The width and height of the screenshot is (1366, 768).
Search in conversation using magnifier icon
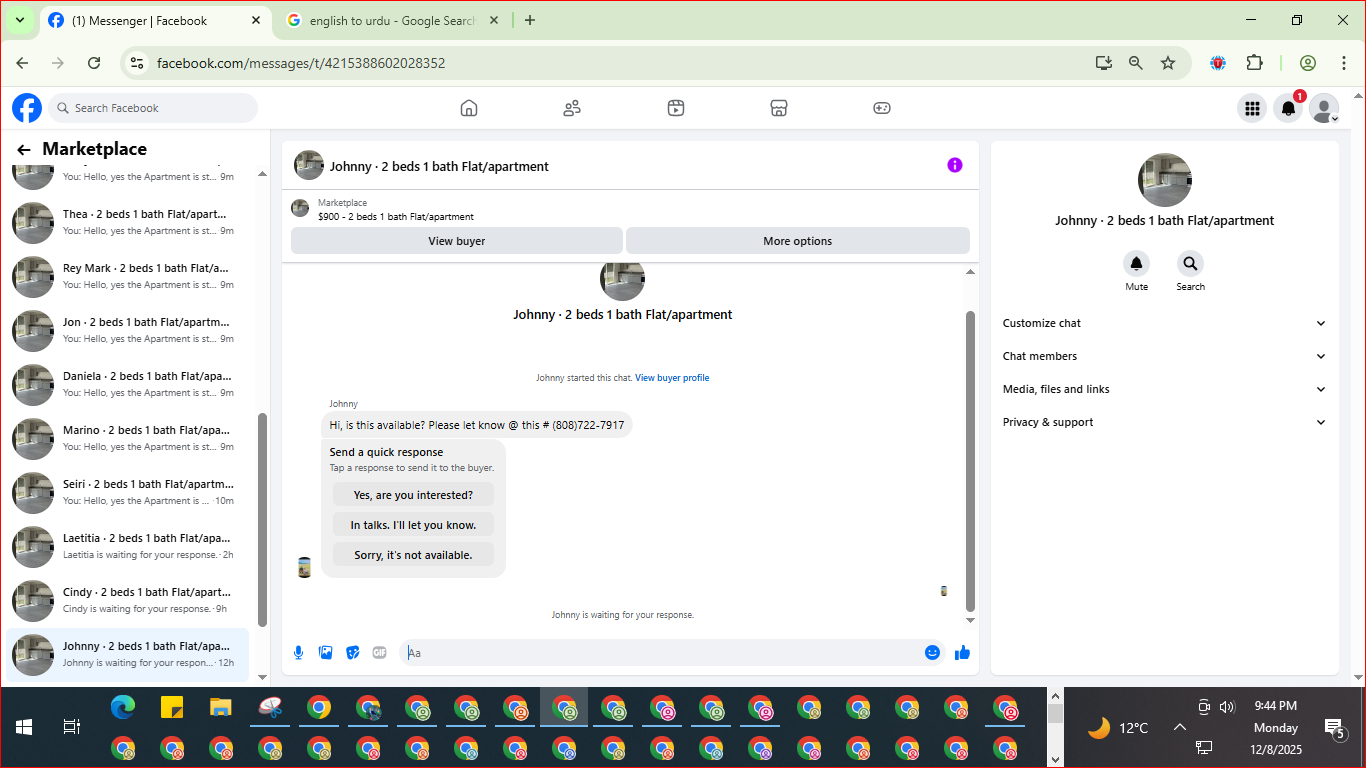click(1190, 264)
